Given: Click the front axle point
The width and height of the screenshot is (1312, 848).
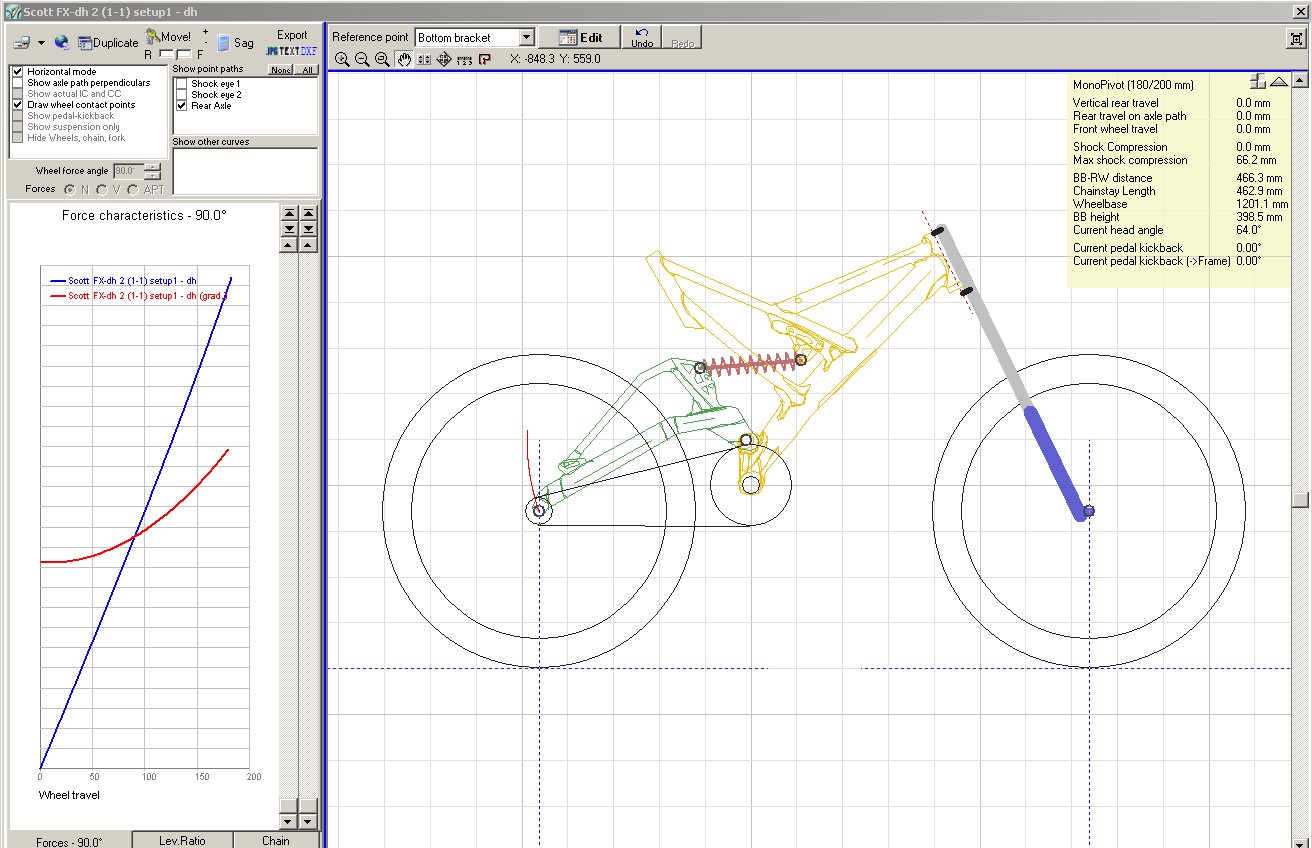Looking at the screenshot, I should 1089,511.
